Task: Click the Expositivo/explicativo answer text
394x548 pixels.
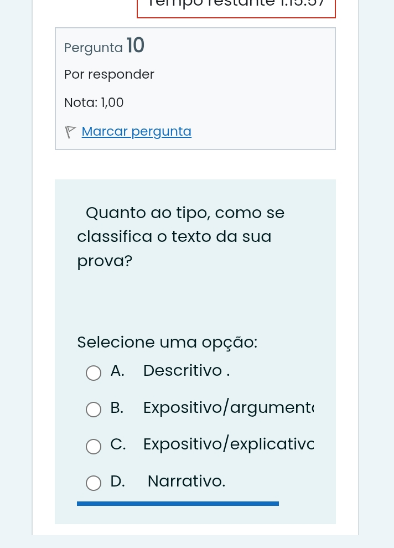Action: point(229,444)
